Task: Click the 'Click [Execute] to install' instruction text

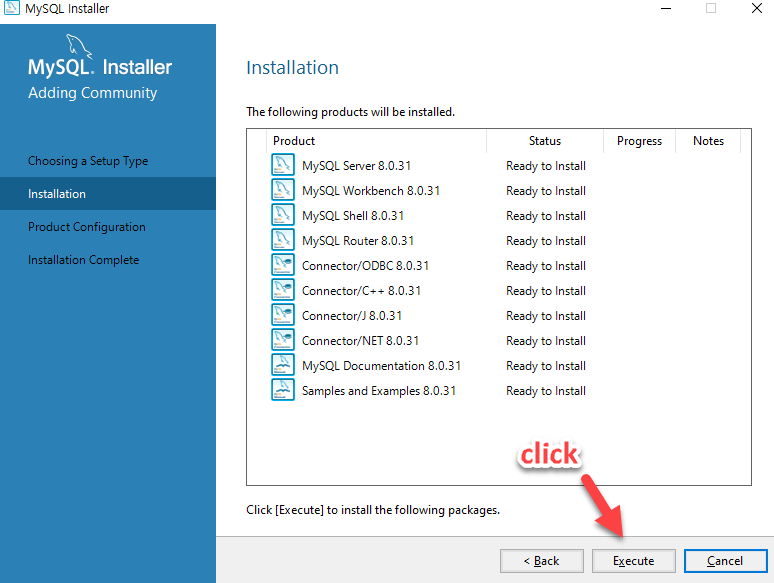Action: pyautogui.click(x=373, y=510)
